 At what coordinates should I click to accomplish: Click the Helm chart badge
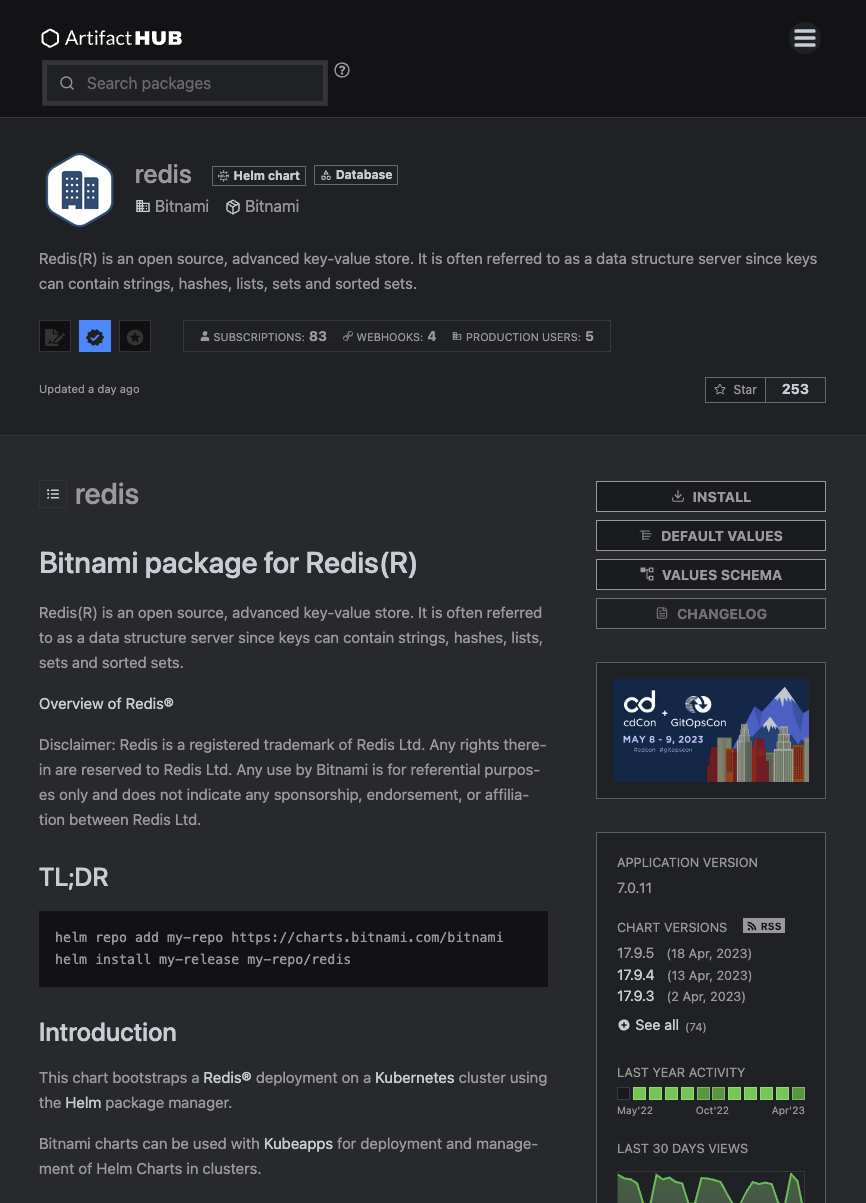coord(258,175)
